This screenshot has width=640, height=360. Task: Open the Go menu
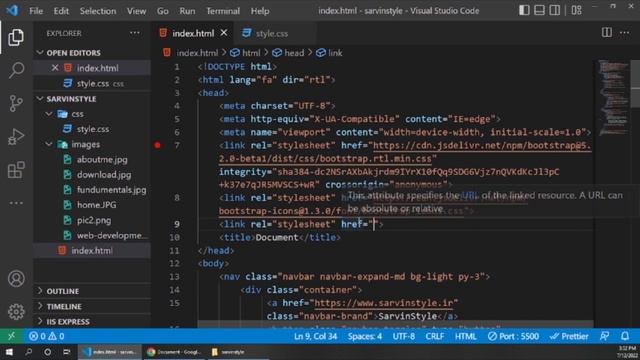[162, 11]
